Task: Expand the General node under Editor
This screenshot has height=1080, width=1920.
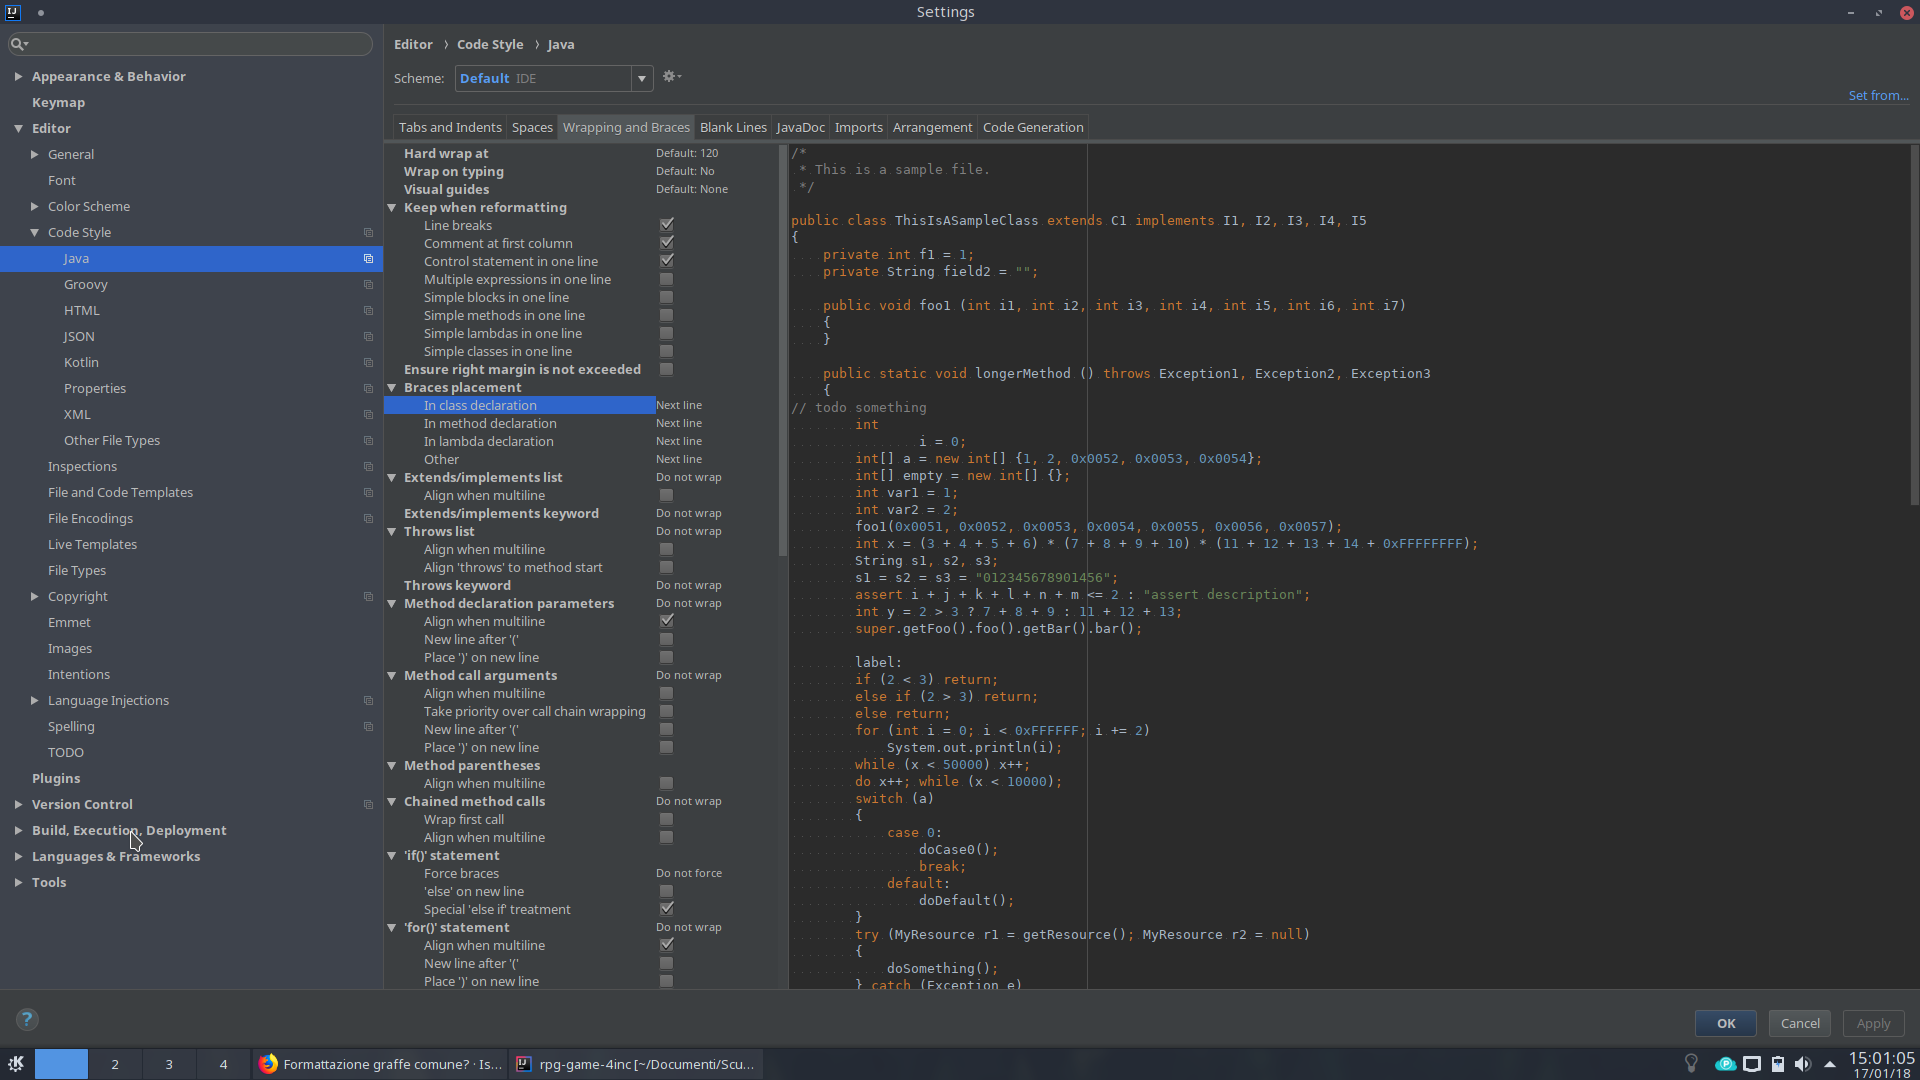Action: pyautogui.click(x=34, y=154)
